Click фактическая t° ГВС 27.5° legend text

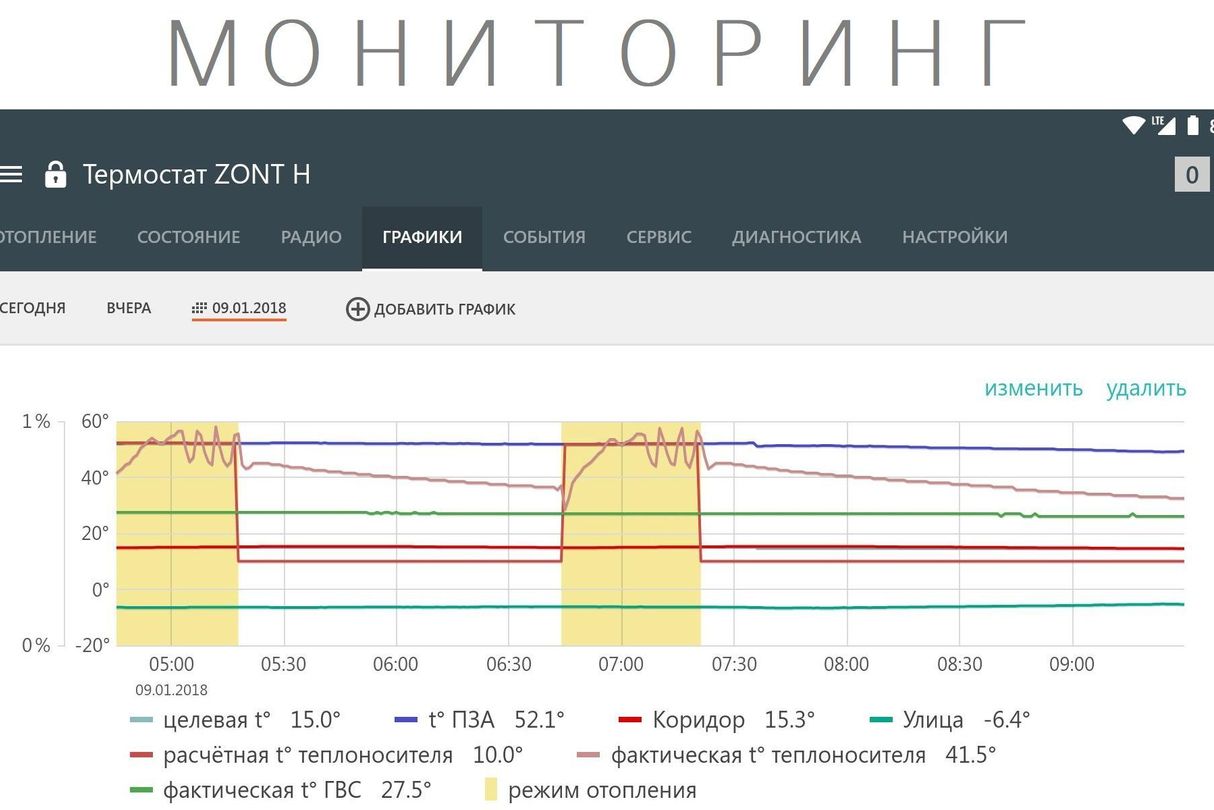click(x=297, y=790)
